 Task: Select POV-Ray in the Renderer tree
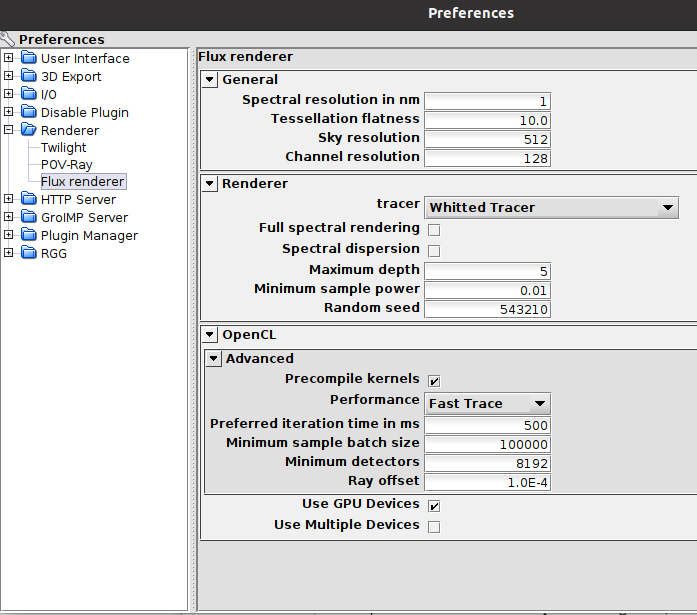66,164
